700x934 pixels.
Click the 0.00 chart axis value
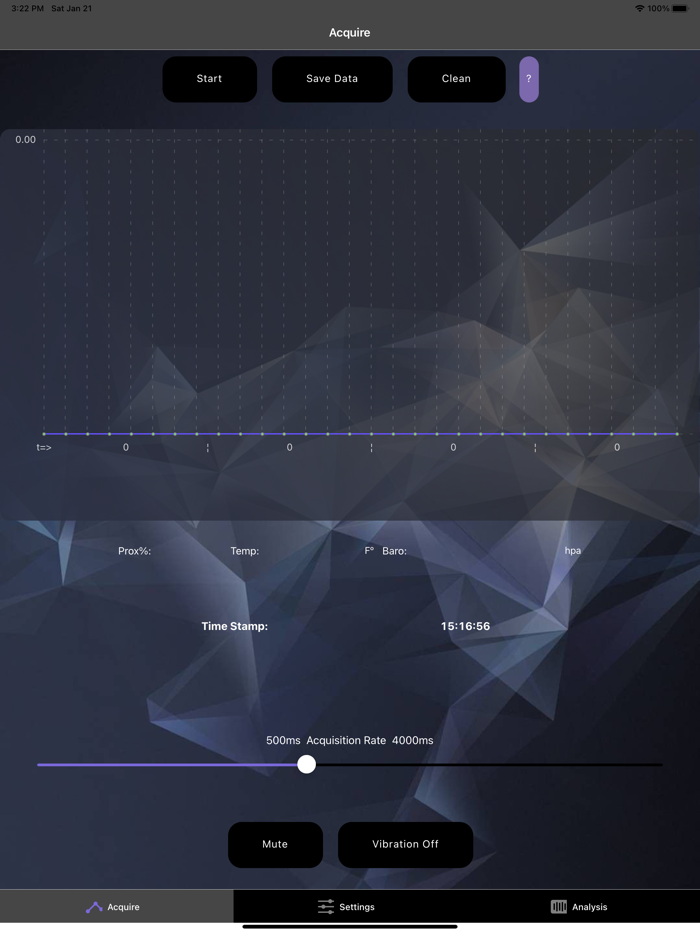pyautogui.click(x=26, y=139)
